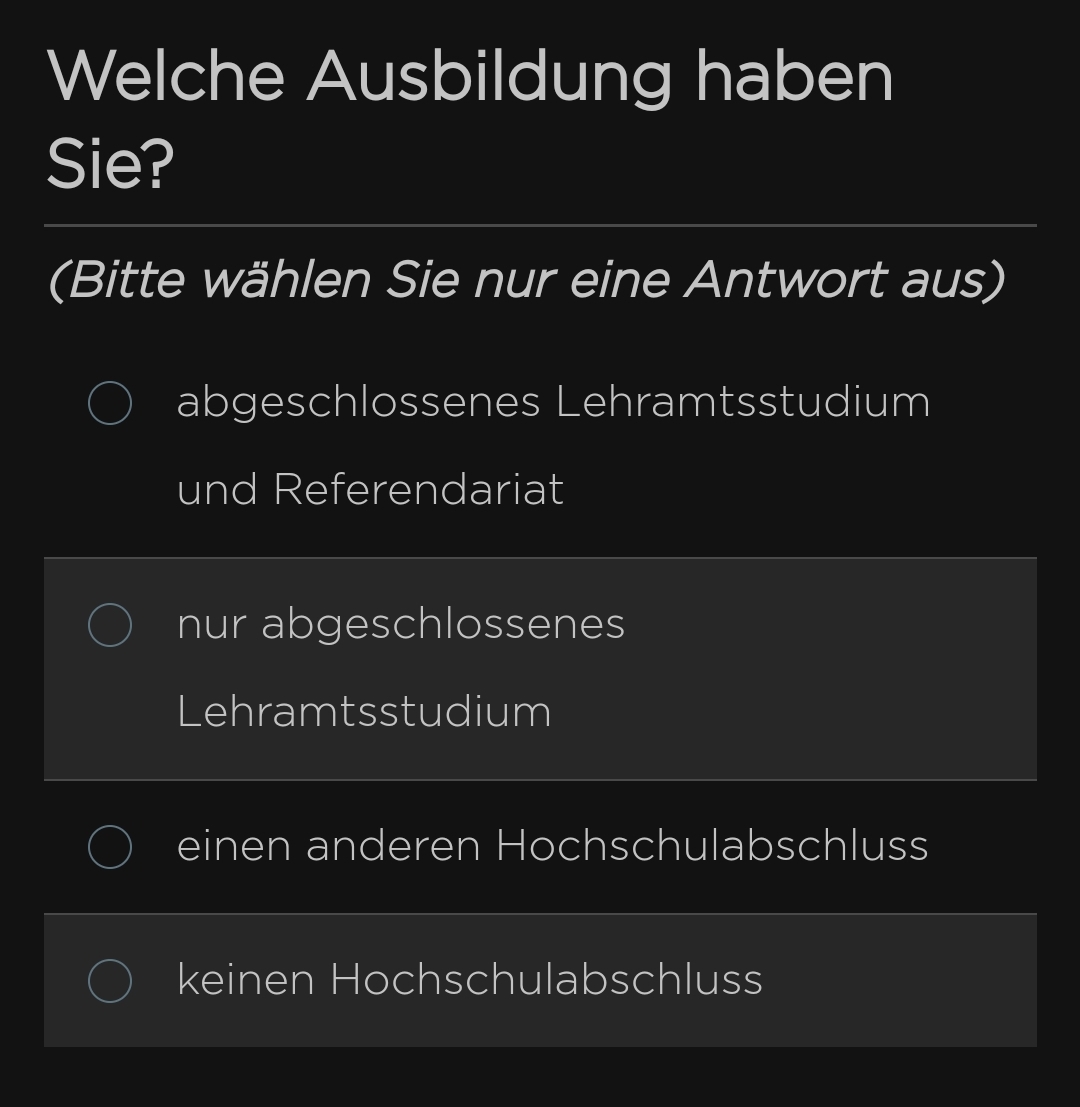Click the word 'Antwort' in the hint
This screenshot has width=1080, height=1107.
785,280
